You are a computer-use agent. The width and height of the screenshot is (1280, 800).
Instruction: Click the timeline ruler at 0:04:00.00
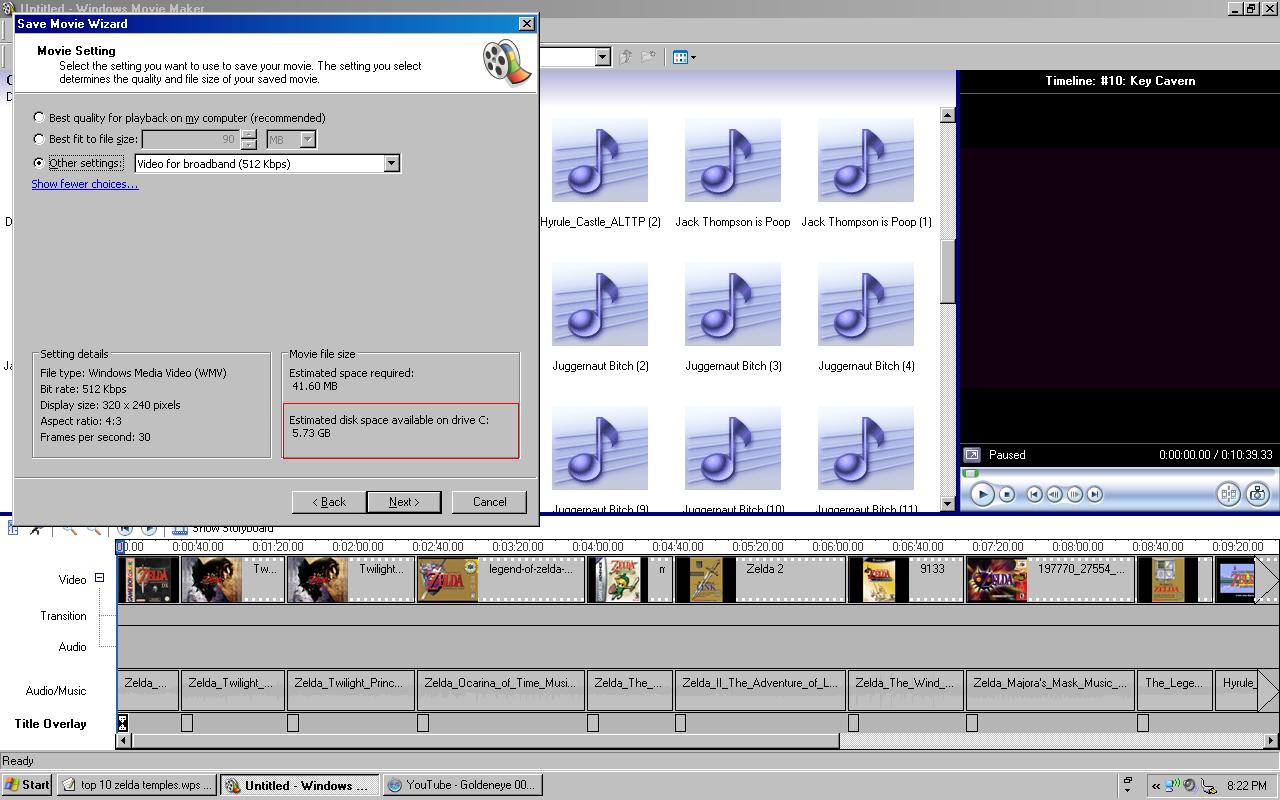(597, 547)
